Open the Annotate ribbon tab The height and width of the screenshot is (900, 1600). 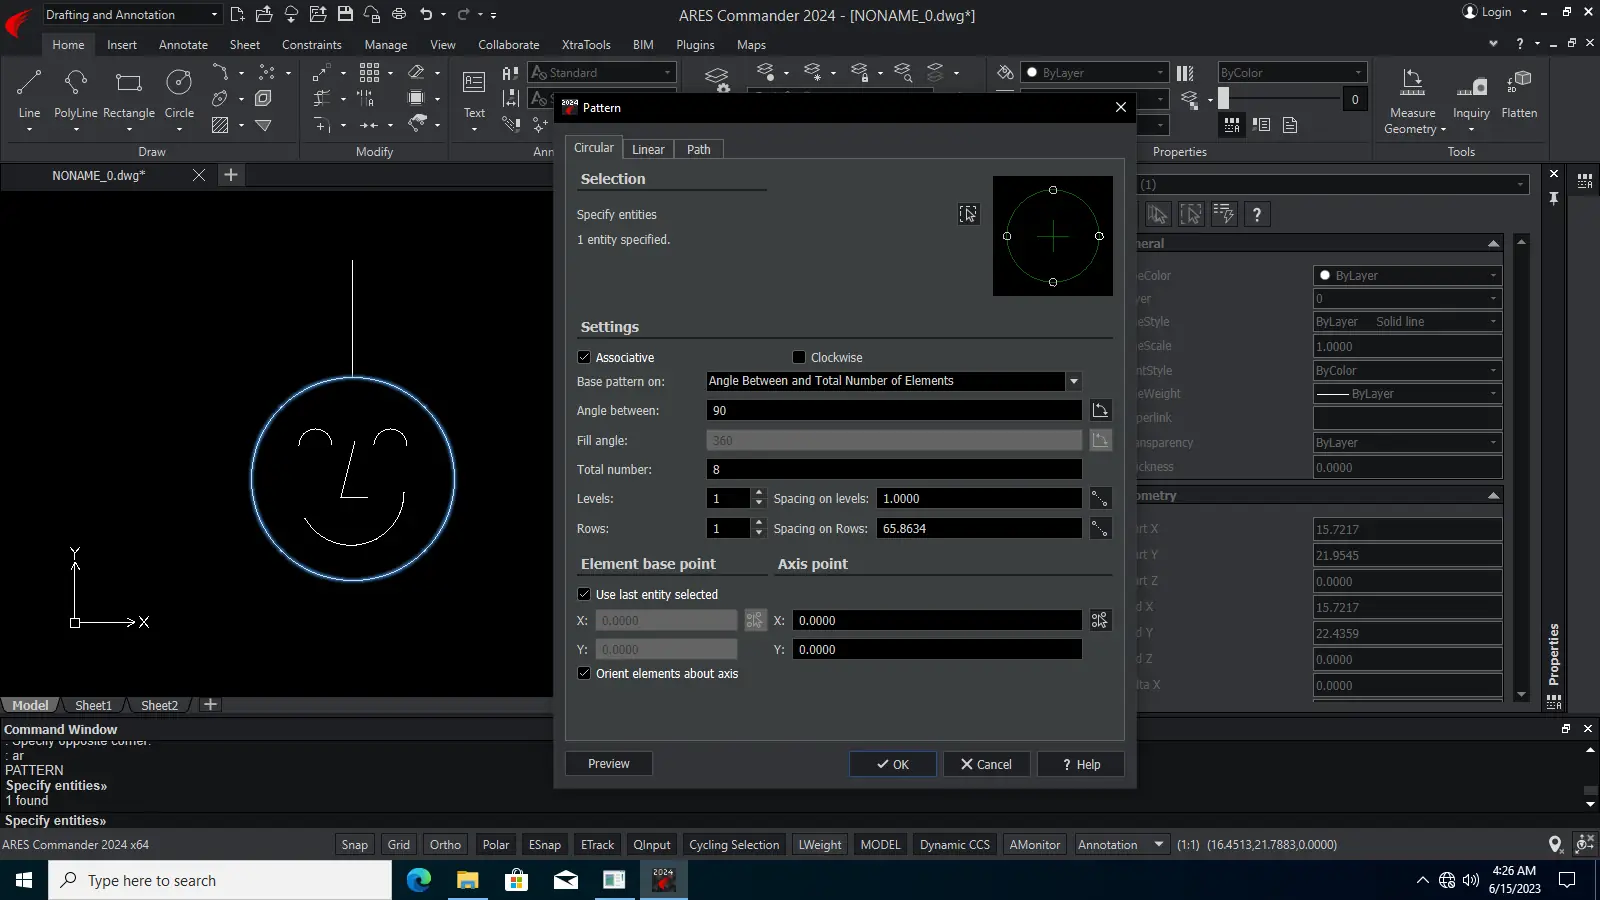click(x=183, y=45)
